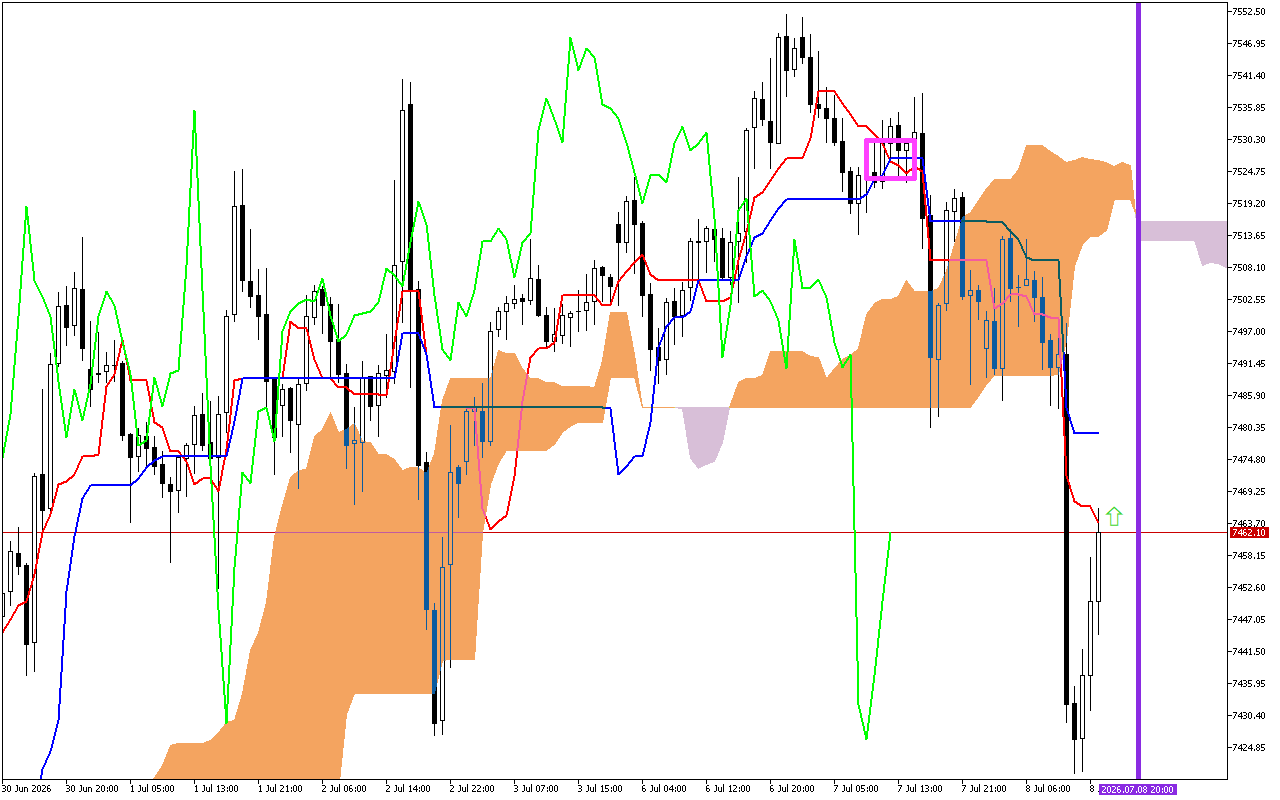Click price axis label 7435.95

pyautogui.click(x=1248, y=684)
